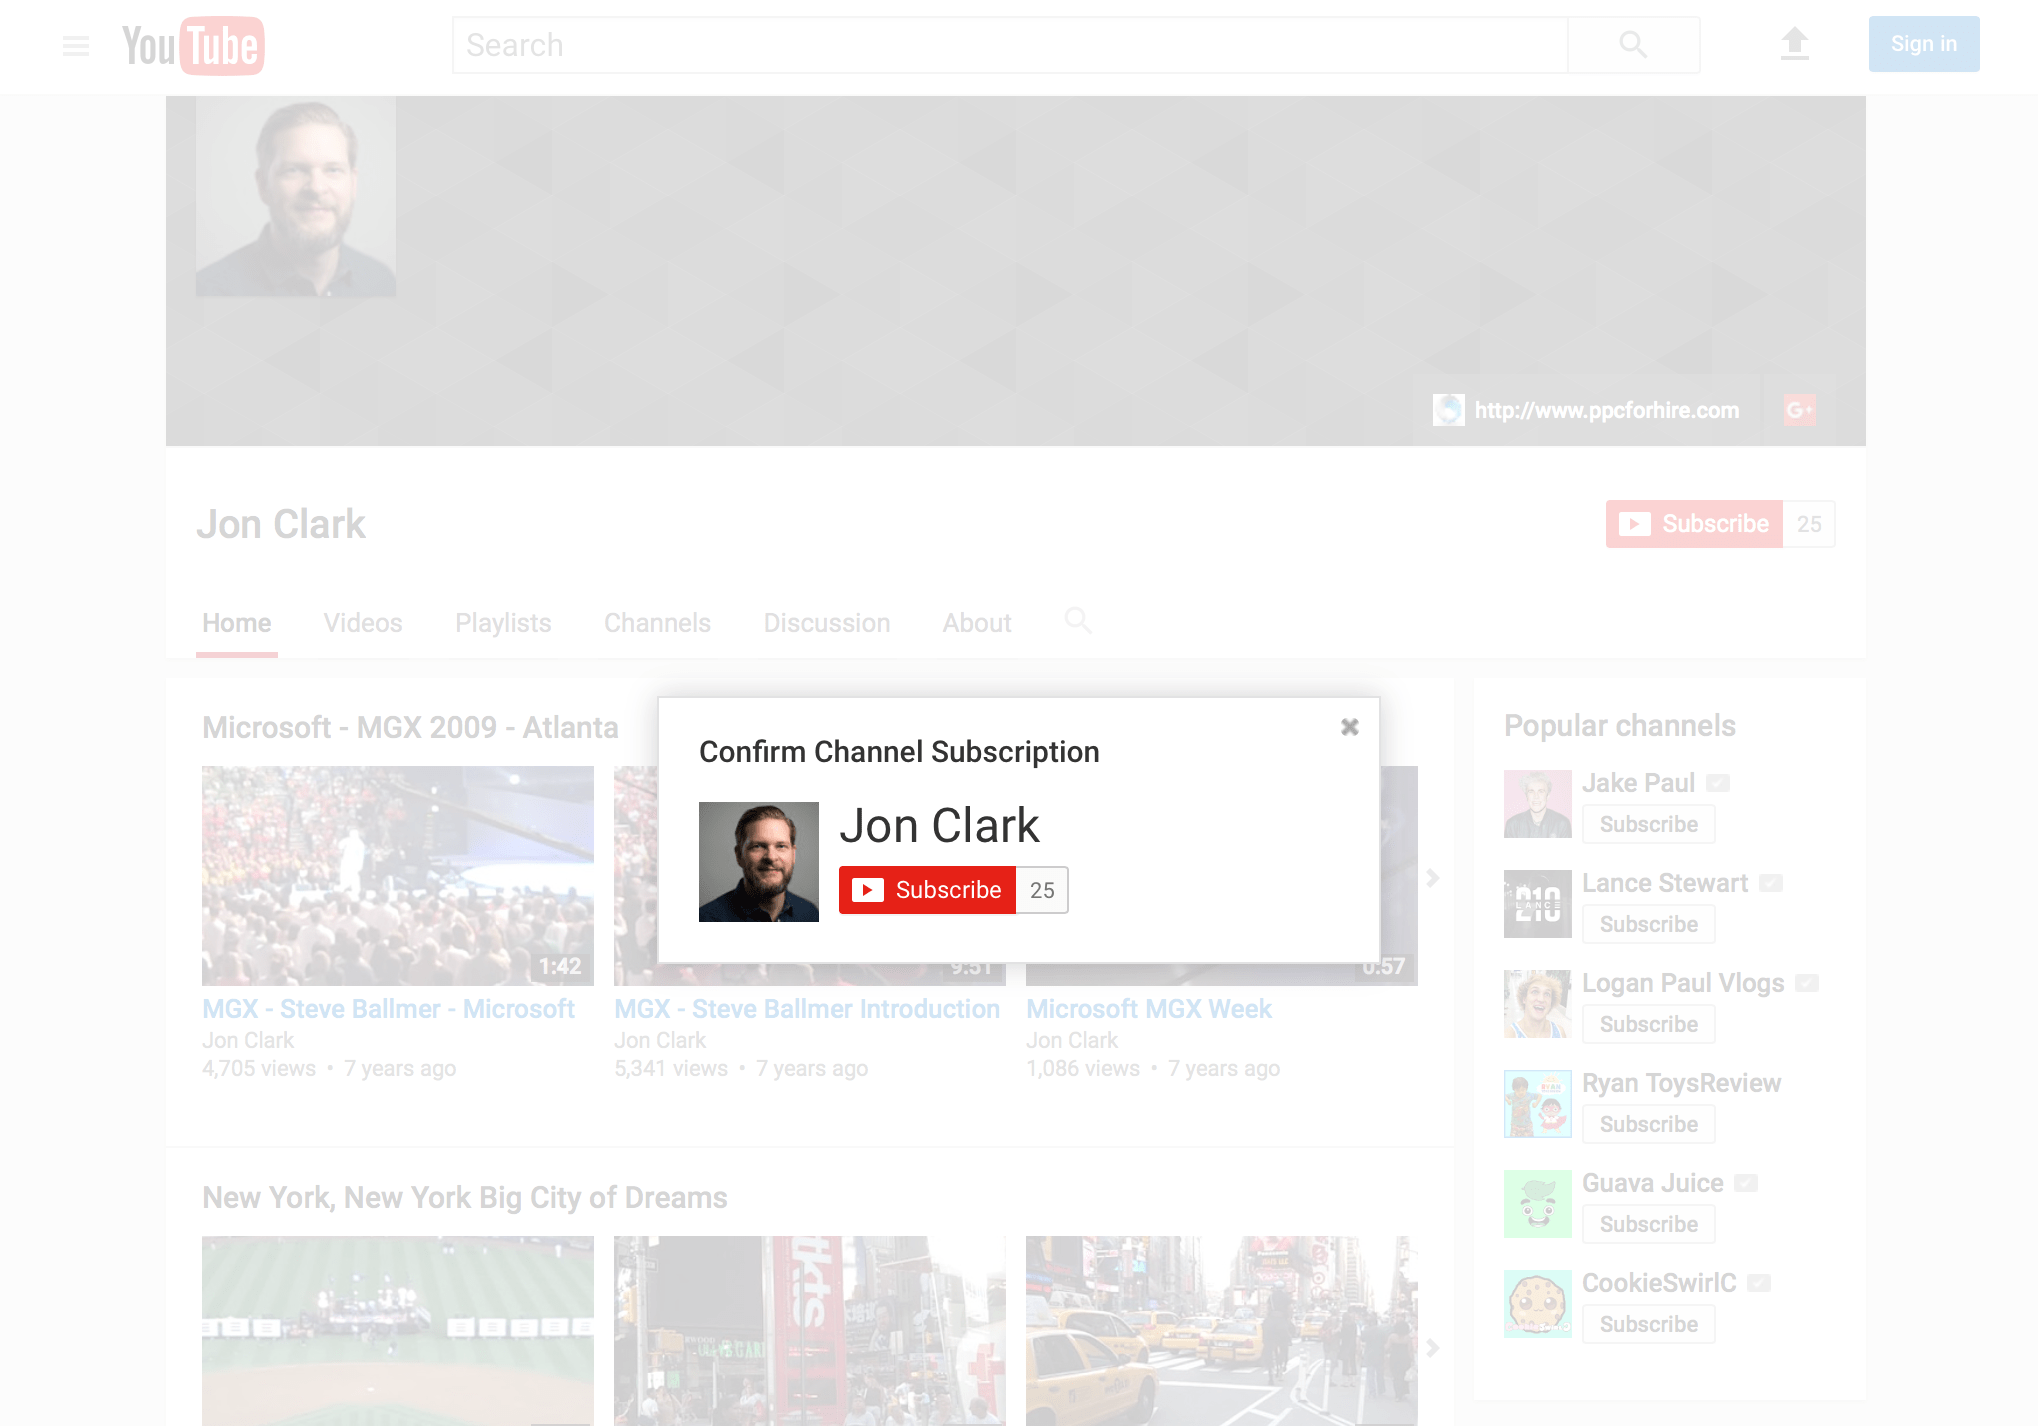Subscribe to Ryan ToysReview channel
Viewport: 2038px width, 1426px height.
tap(1648, 1124)
